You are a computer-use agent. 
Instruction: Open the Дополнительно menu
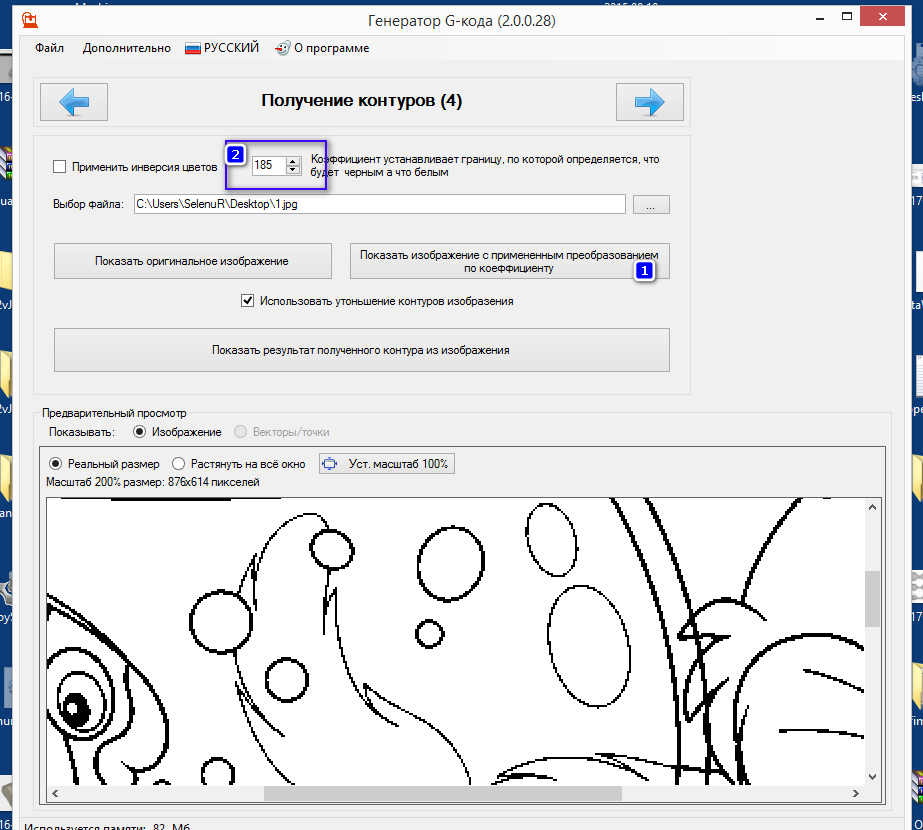click(x=127, y=48)
